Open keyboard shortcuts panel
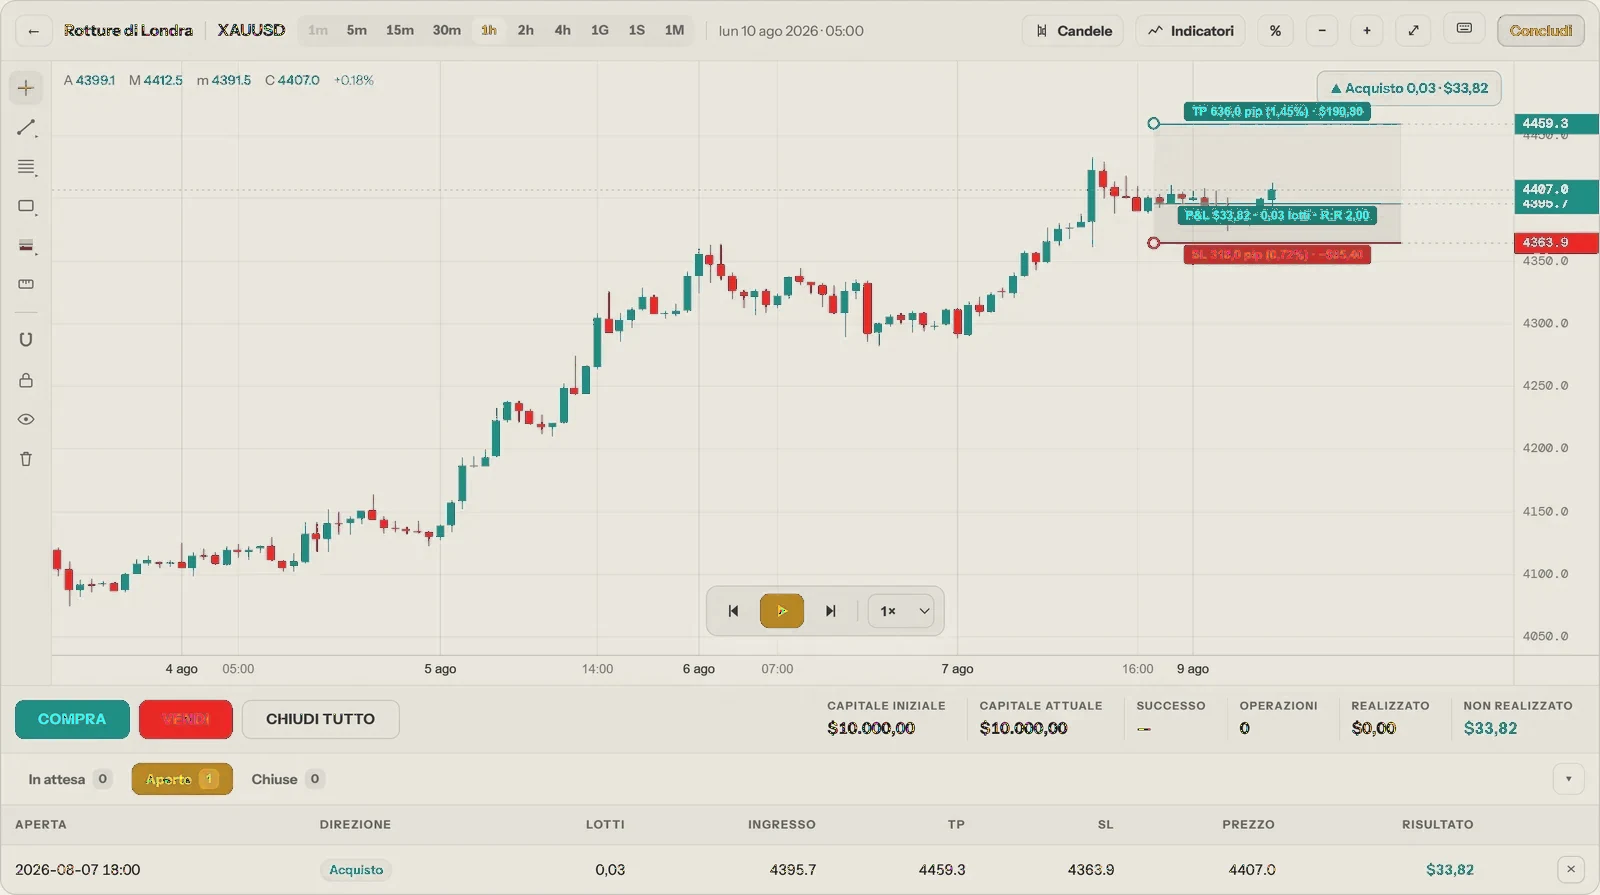 [1464, 29]
